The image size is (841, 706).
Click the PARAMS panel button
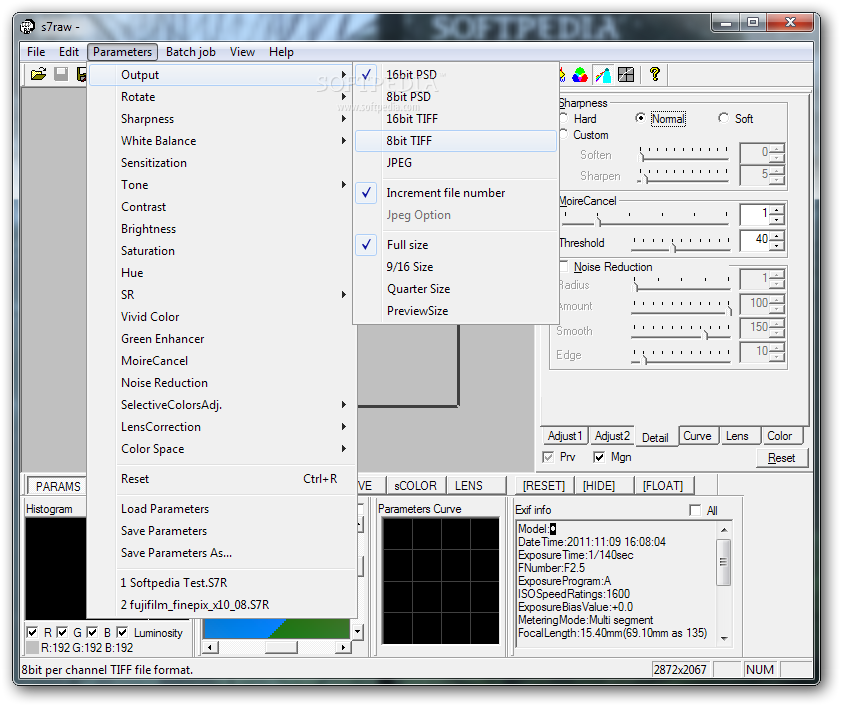(x=57, y=486)
